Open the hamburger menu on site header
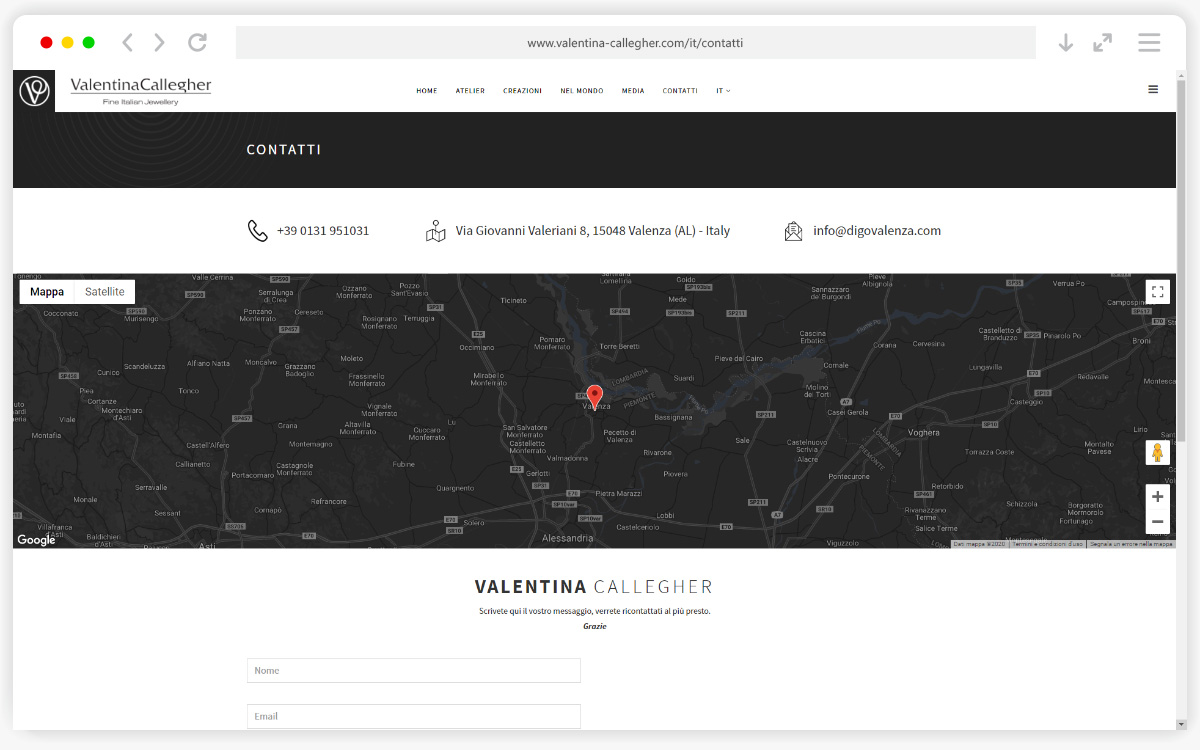This screenshot has height=750, width=1200. point(1153,90)
